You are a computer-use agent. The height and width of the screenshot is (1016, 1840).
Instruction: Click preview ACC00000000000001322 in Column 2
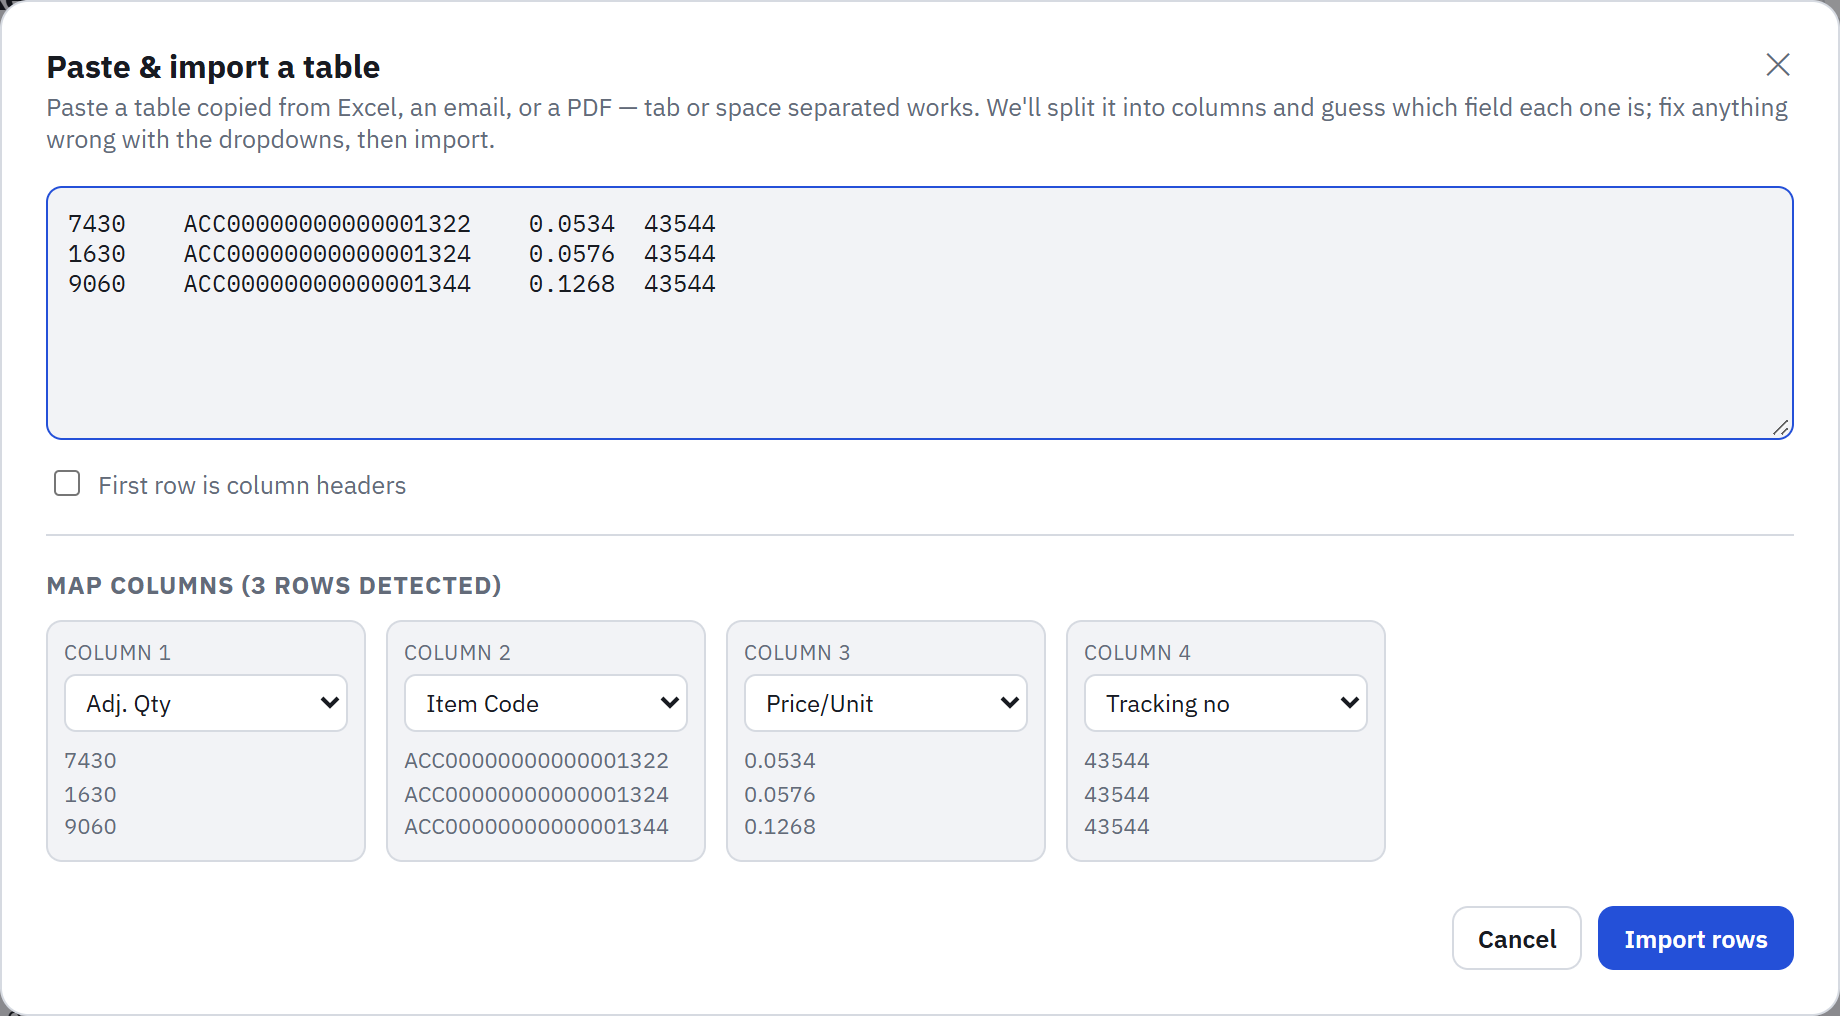(x=536, y=761)
